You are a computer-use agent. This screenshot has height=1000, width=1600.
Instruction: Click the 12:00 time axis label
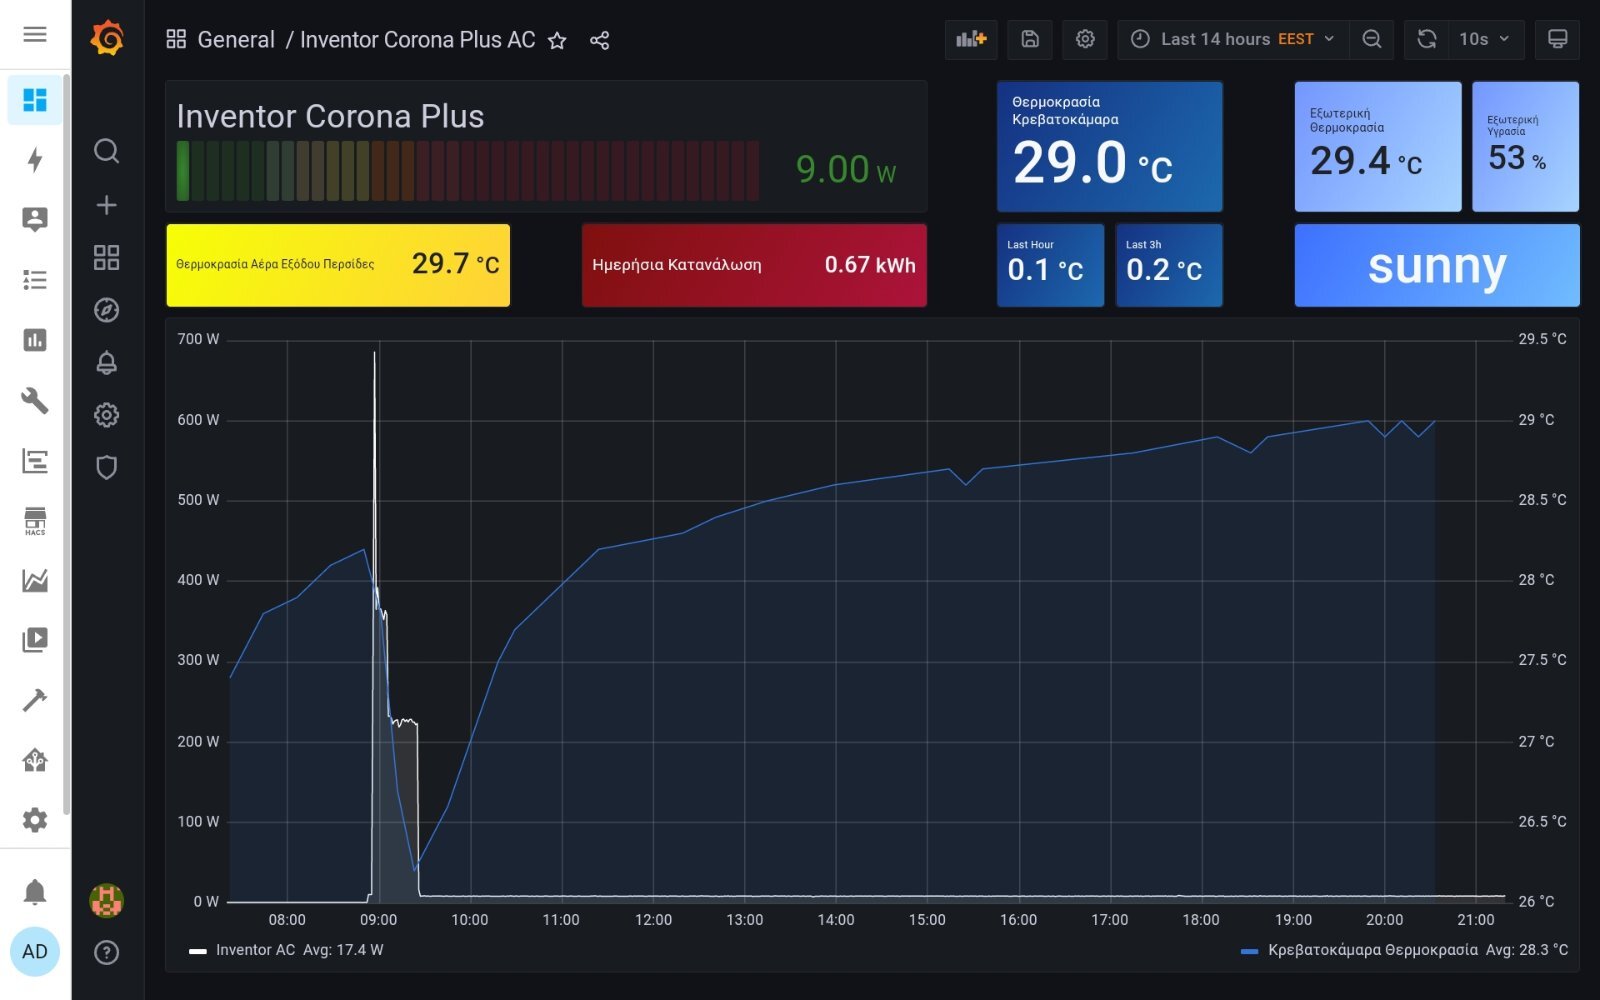point(653,920)
